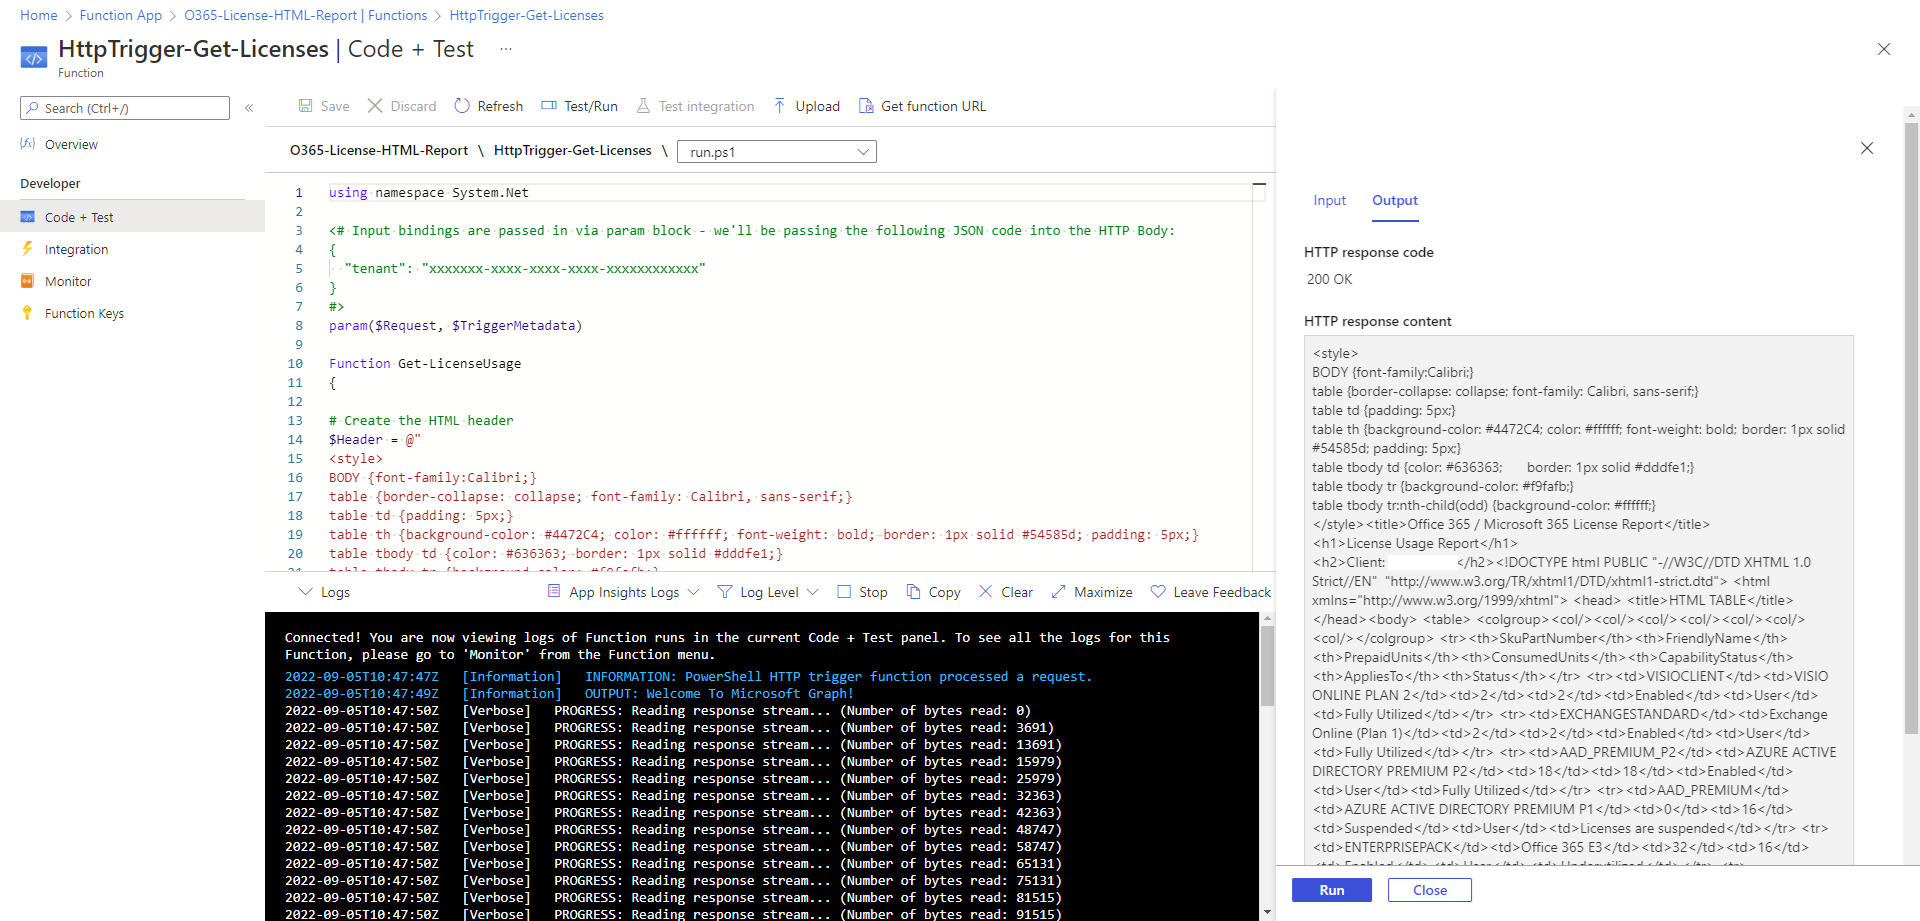Open O365-License-HTML-Report | Functions breadcrumb

tap(305, 15)
